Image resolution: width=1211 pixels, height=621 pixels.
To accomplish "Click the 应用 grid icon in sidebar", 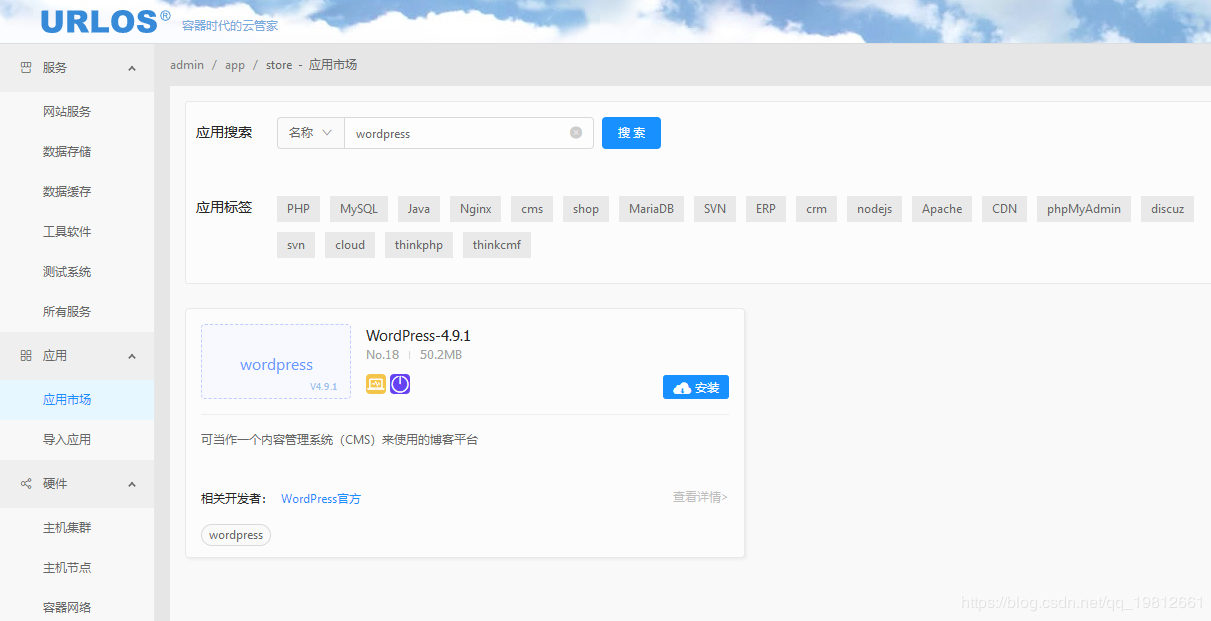I will [24, 355].
